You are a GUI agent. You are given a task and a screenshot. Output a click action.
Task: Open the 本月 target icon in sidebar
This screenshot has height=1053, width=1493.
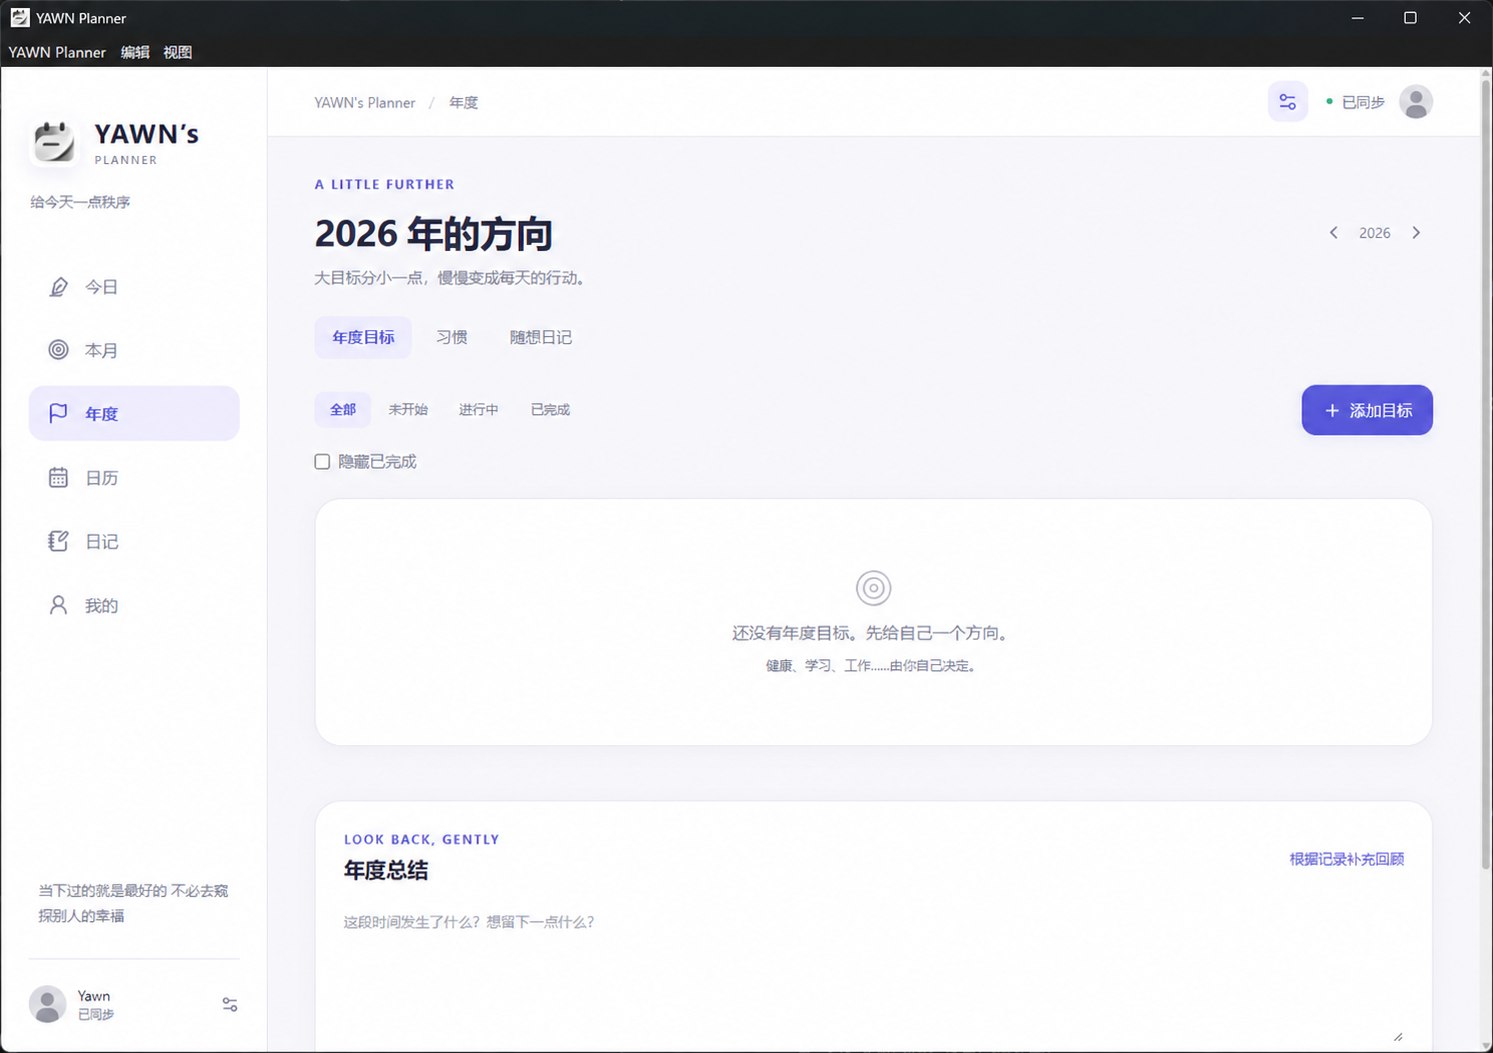click(x=59, y=350)
